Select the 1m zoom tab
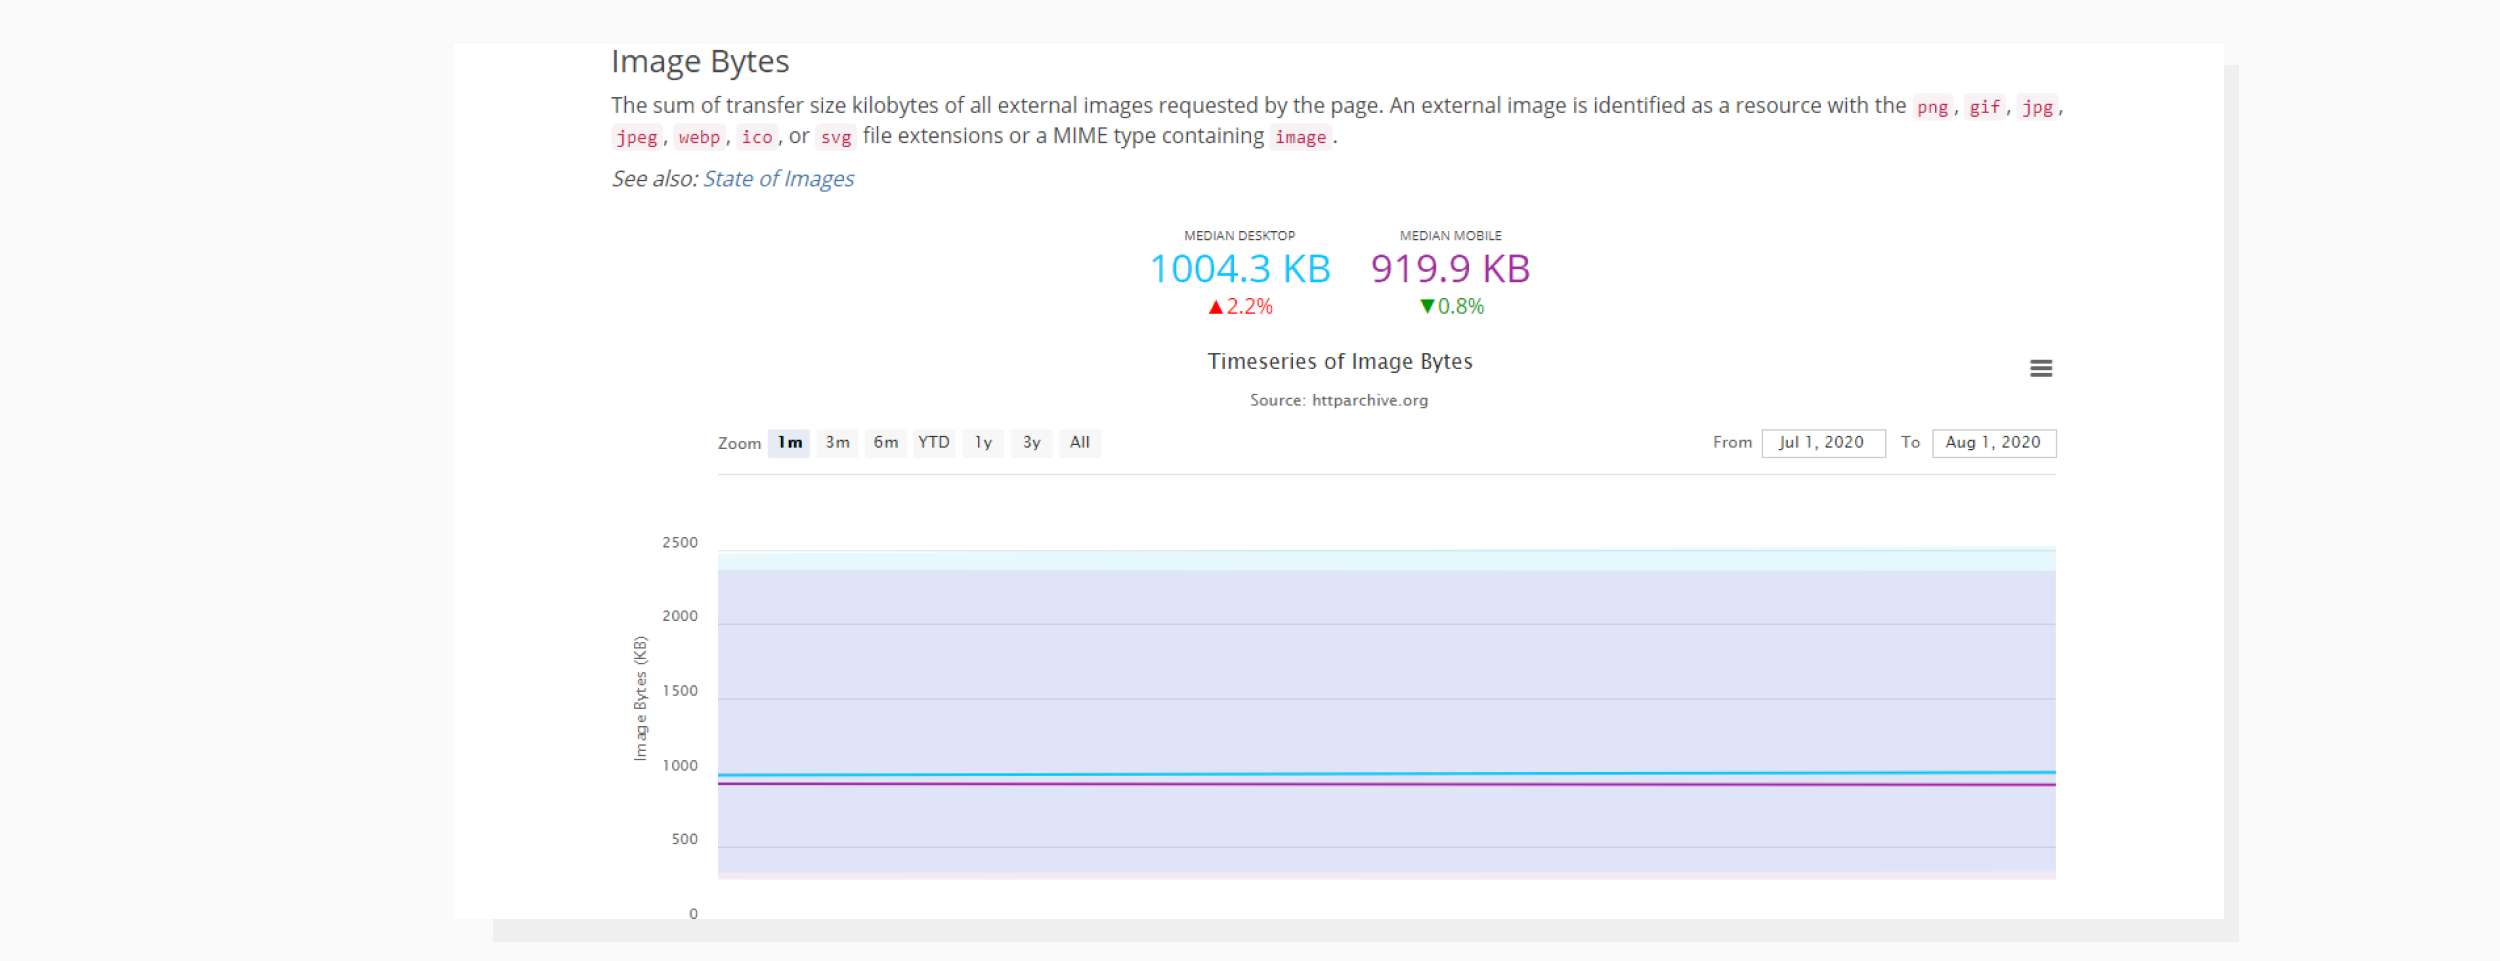 pos(788,443)
